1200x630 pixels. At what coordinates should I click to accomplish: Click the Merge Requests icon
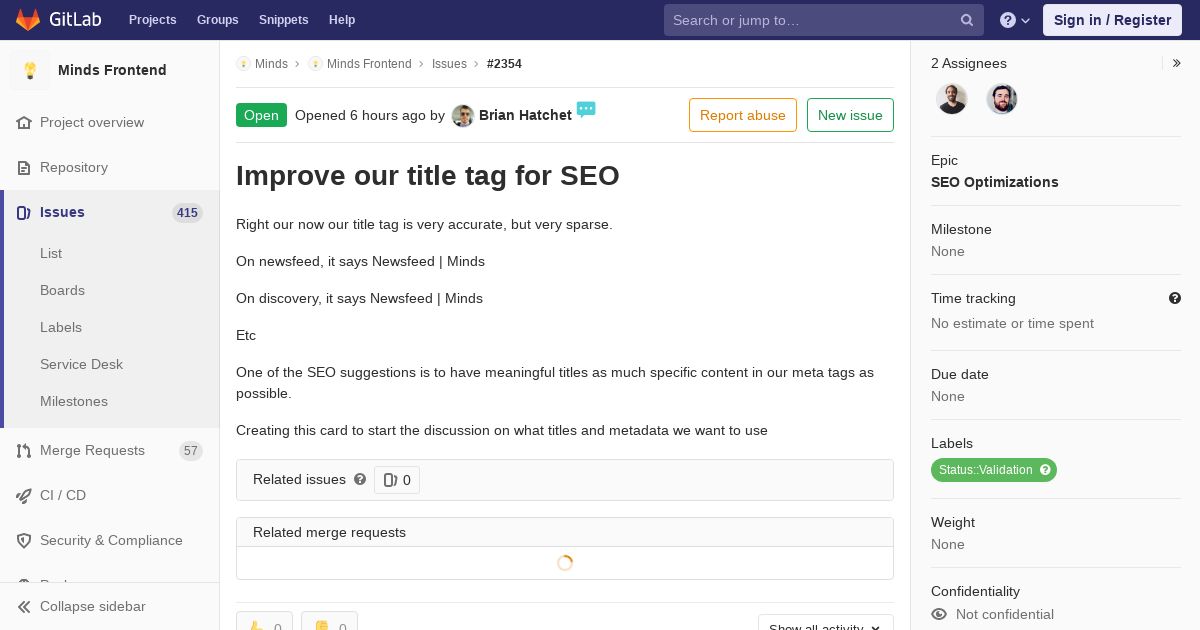24,450
